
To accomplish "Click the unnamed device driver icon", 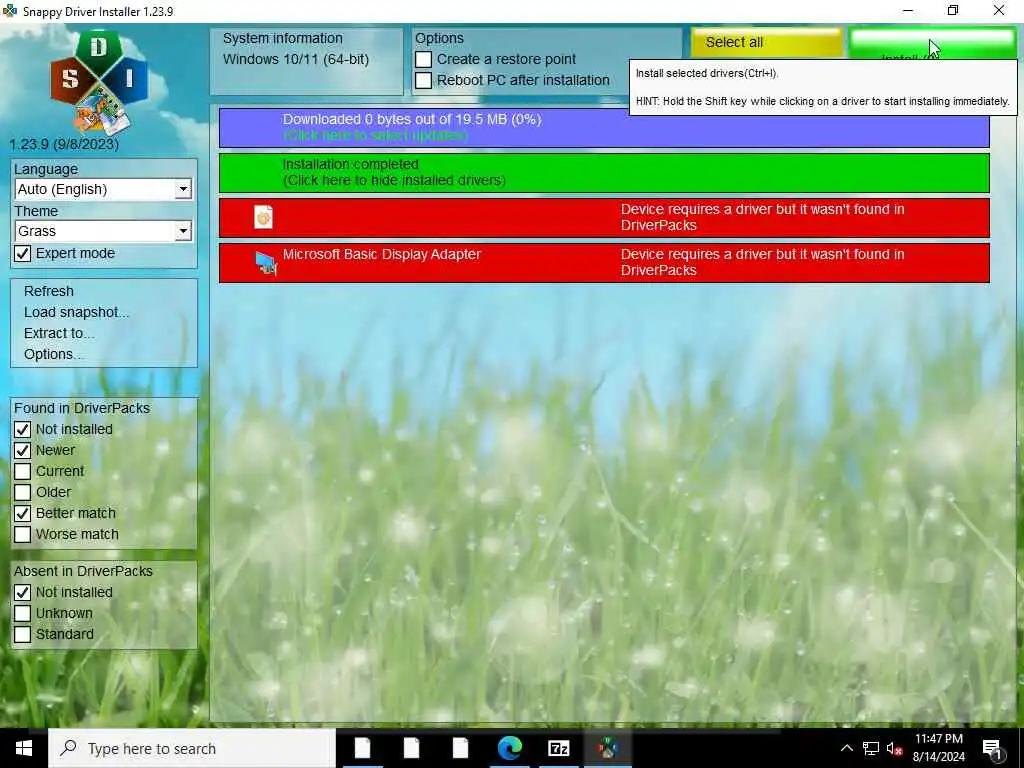I will [x=263, y=217].
